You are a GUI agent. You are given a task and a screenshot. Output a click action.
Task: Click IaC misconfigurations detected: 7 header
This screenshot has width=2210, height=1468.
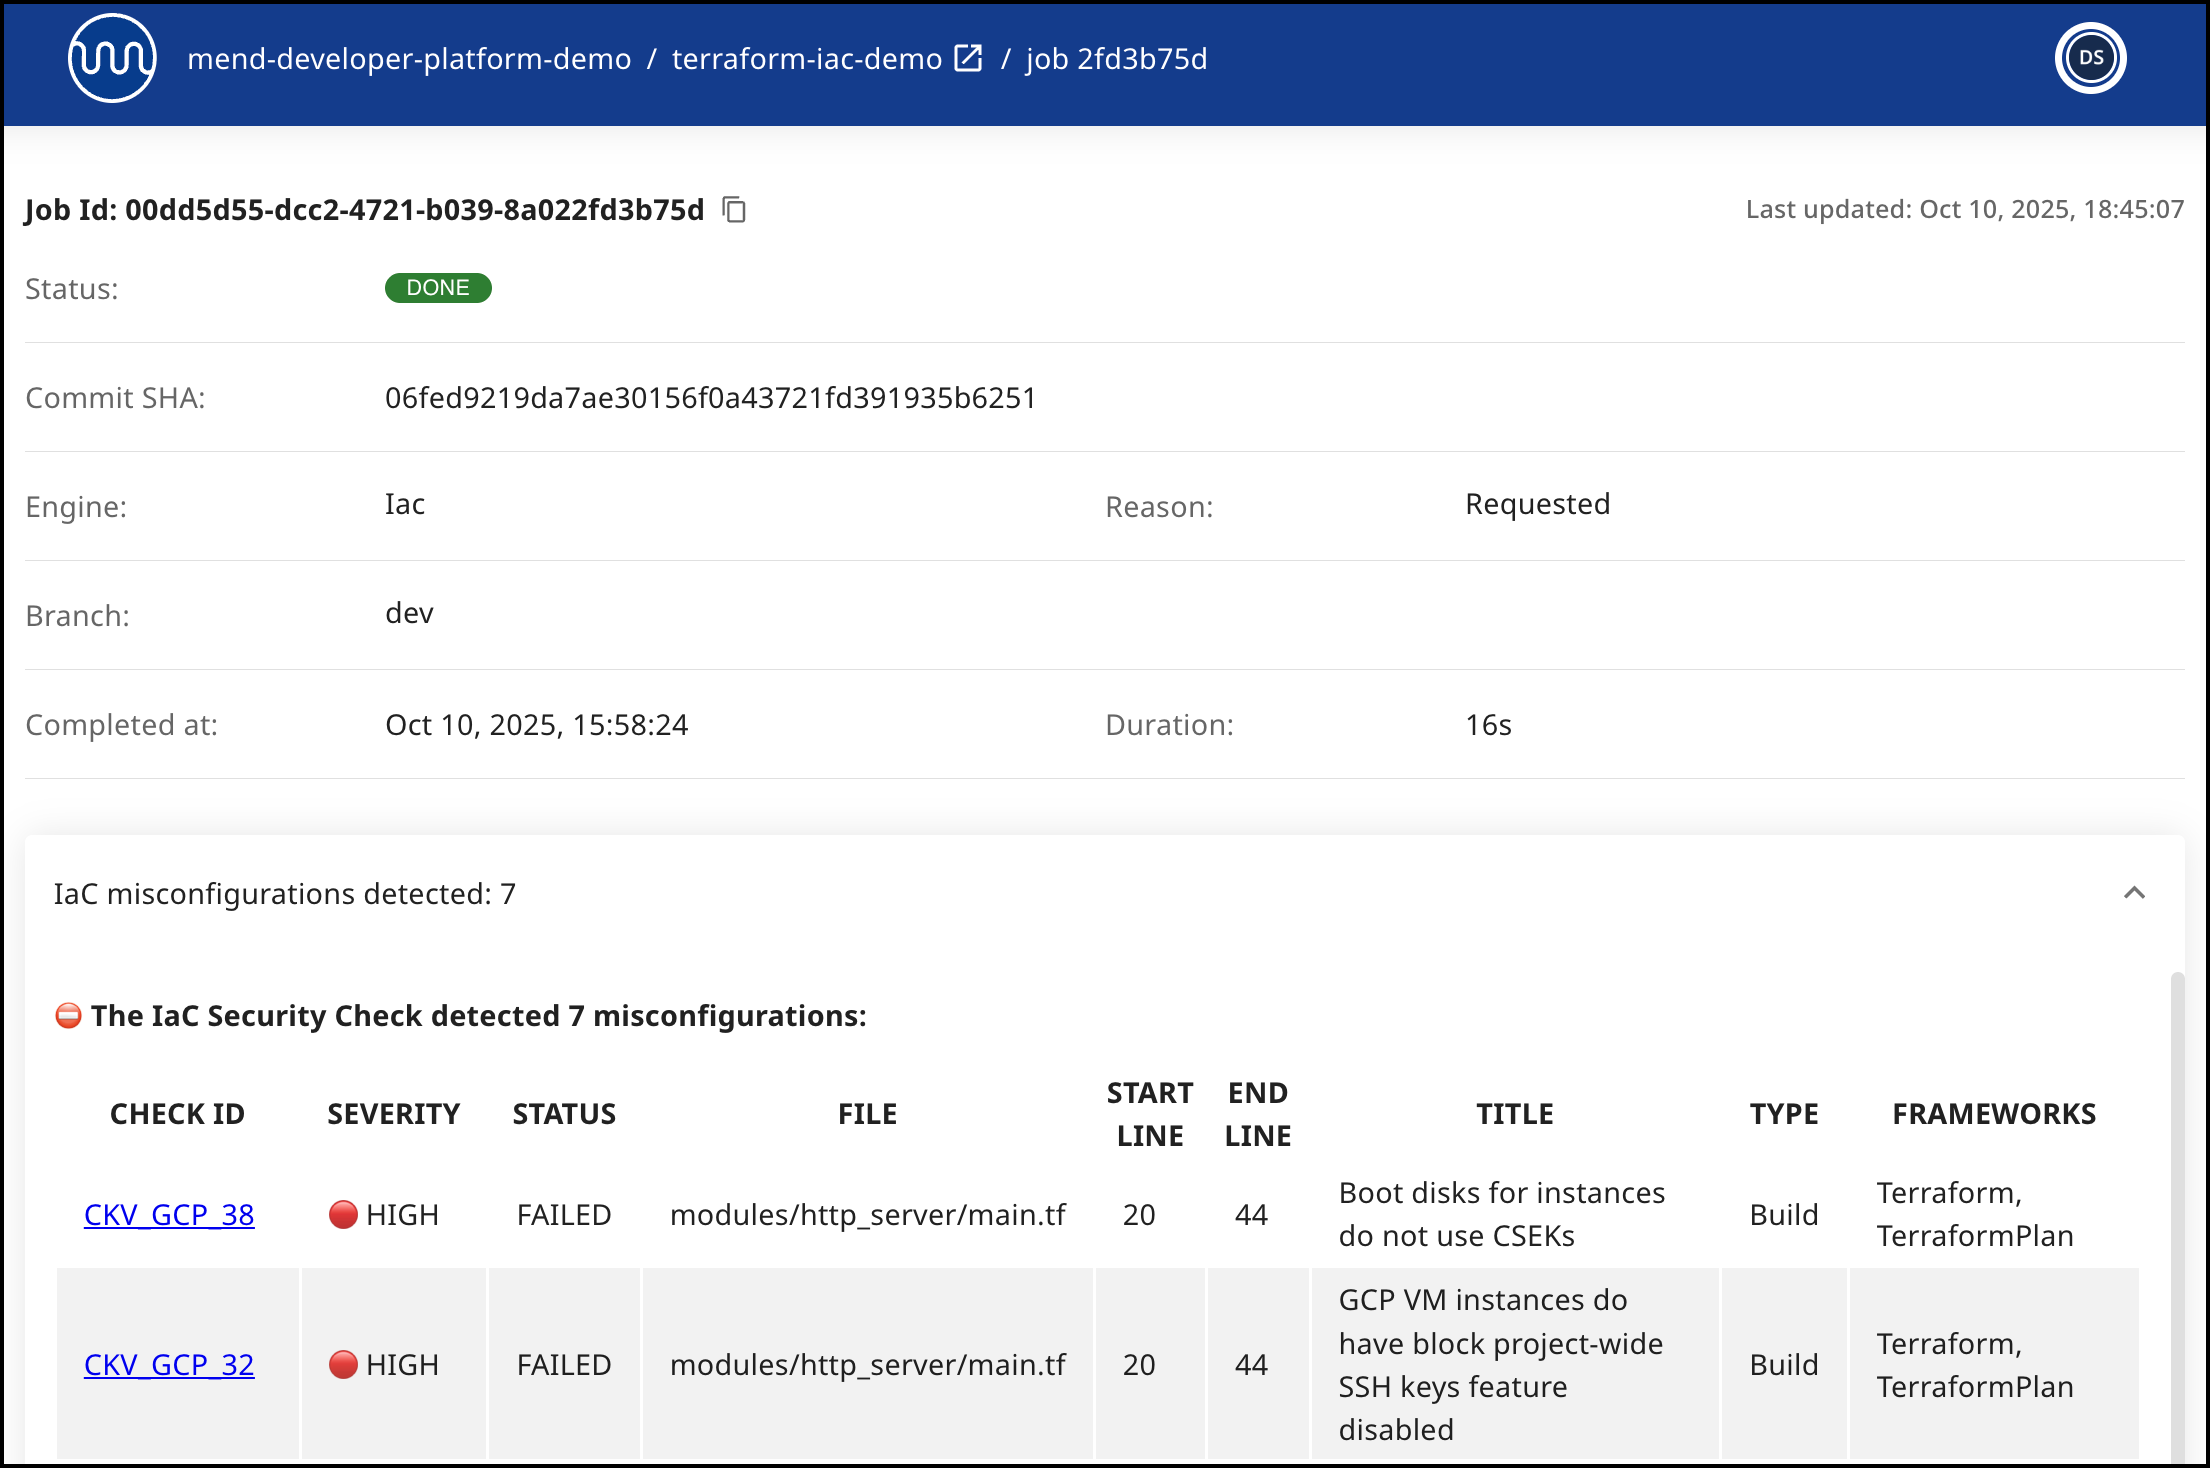click(285, 894)
